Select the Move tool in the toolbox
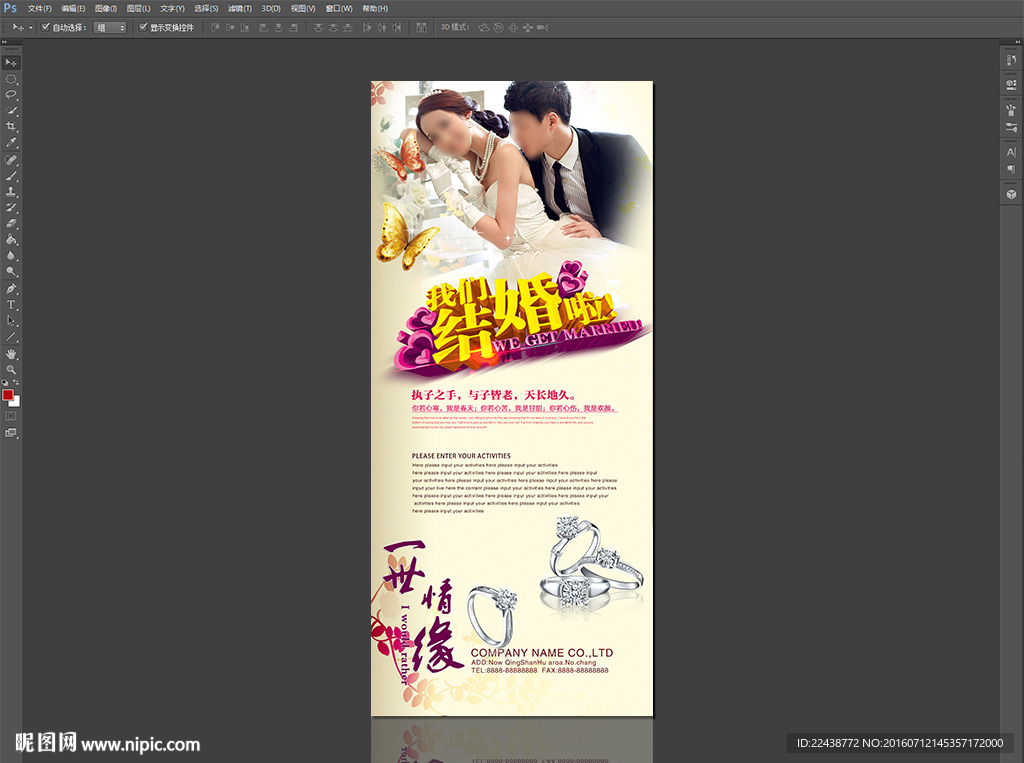The image size is (1024, 763). [12, 62]
